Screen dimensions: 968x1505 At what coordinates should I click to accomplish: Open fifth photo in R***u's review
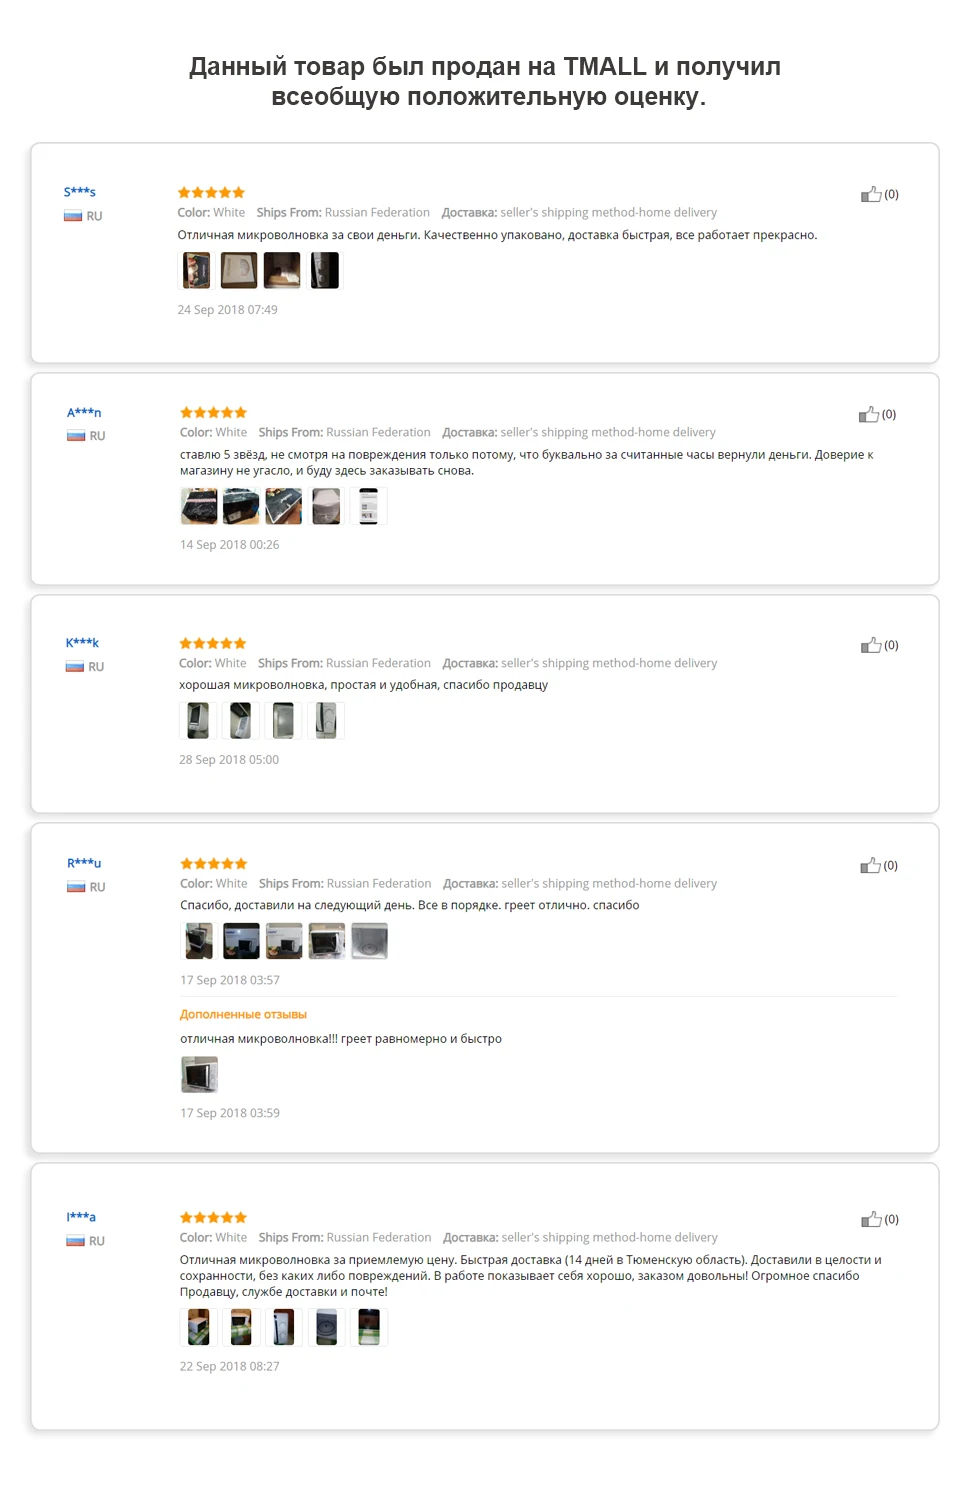click(369, 941)
